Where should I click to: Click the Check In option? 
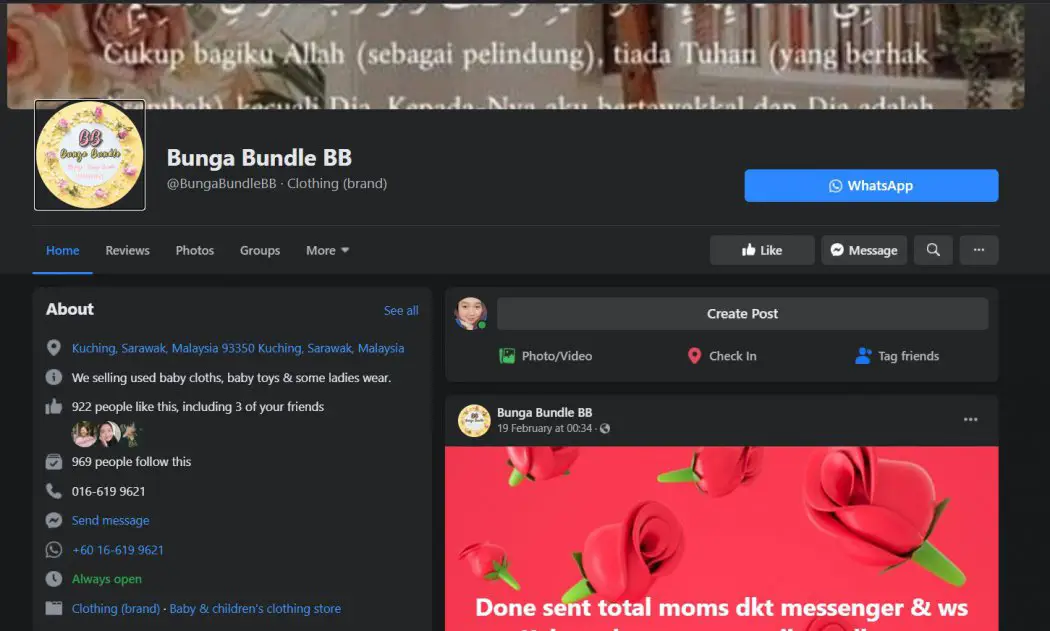[x=722, y=356]
